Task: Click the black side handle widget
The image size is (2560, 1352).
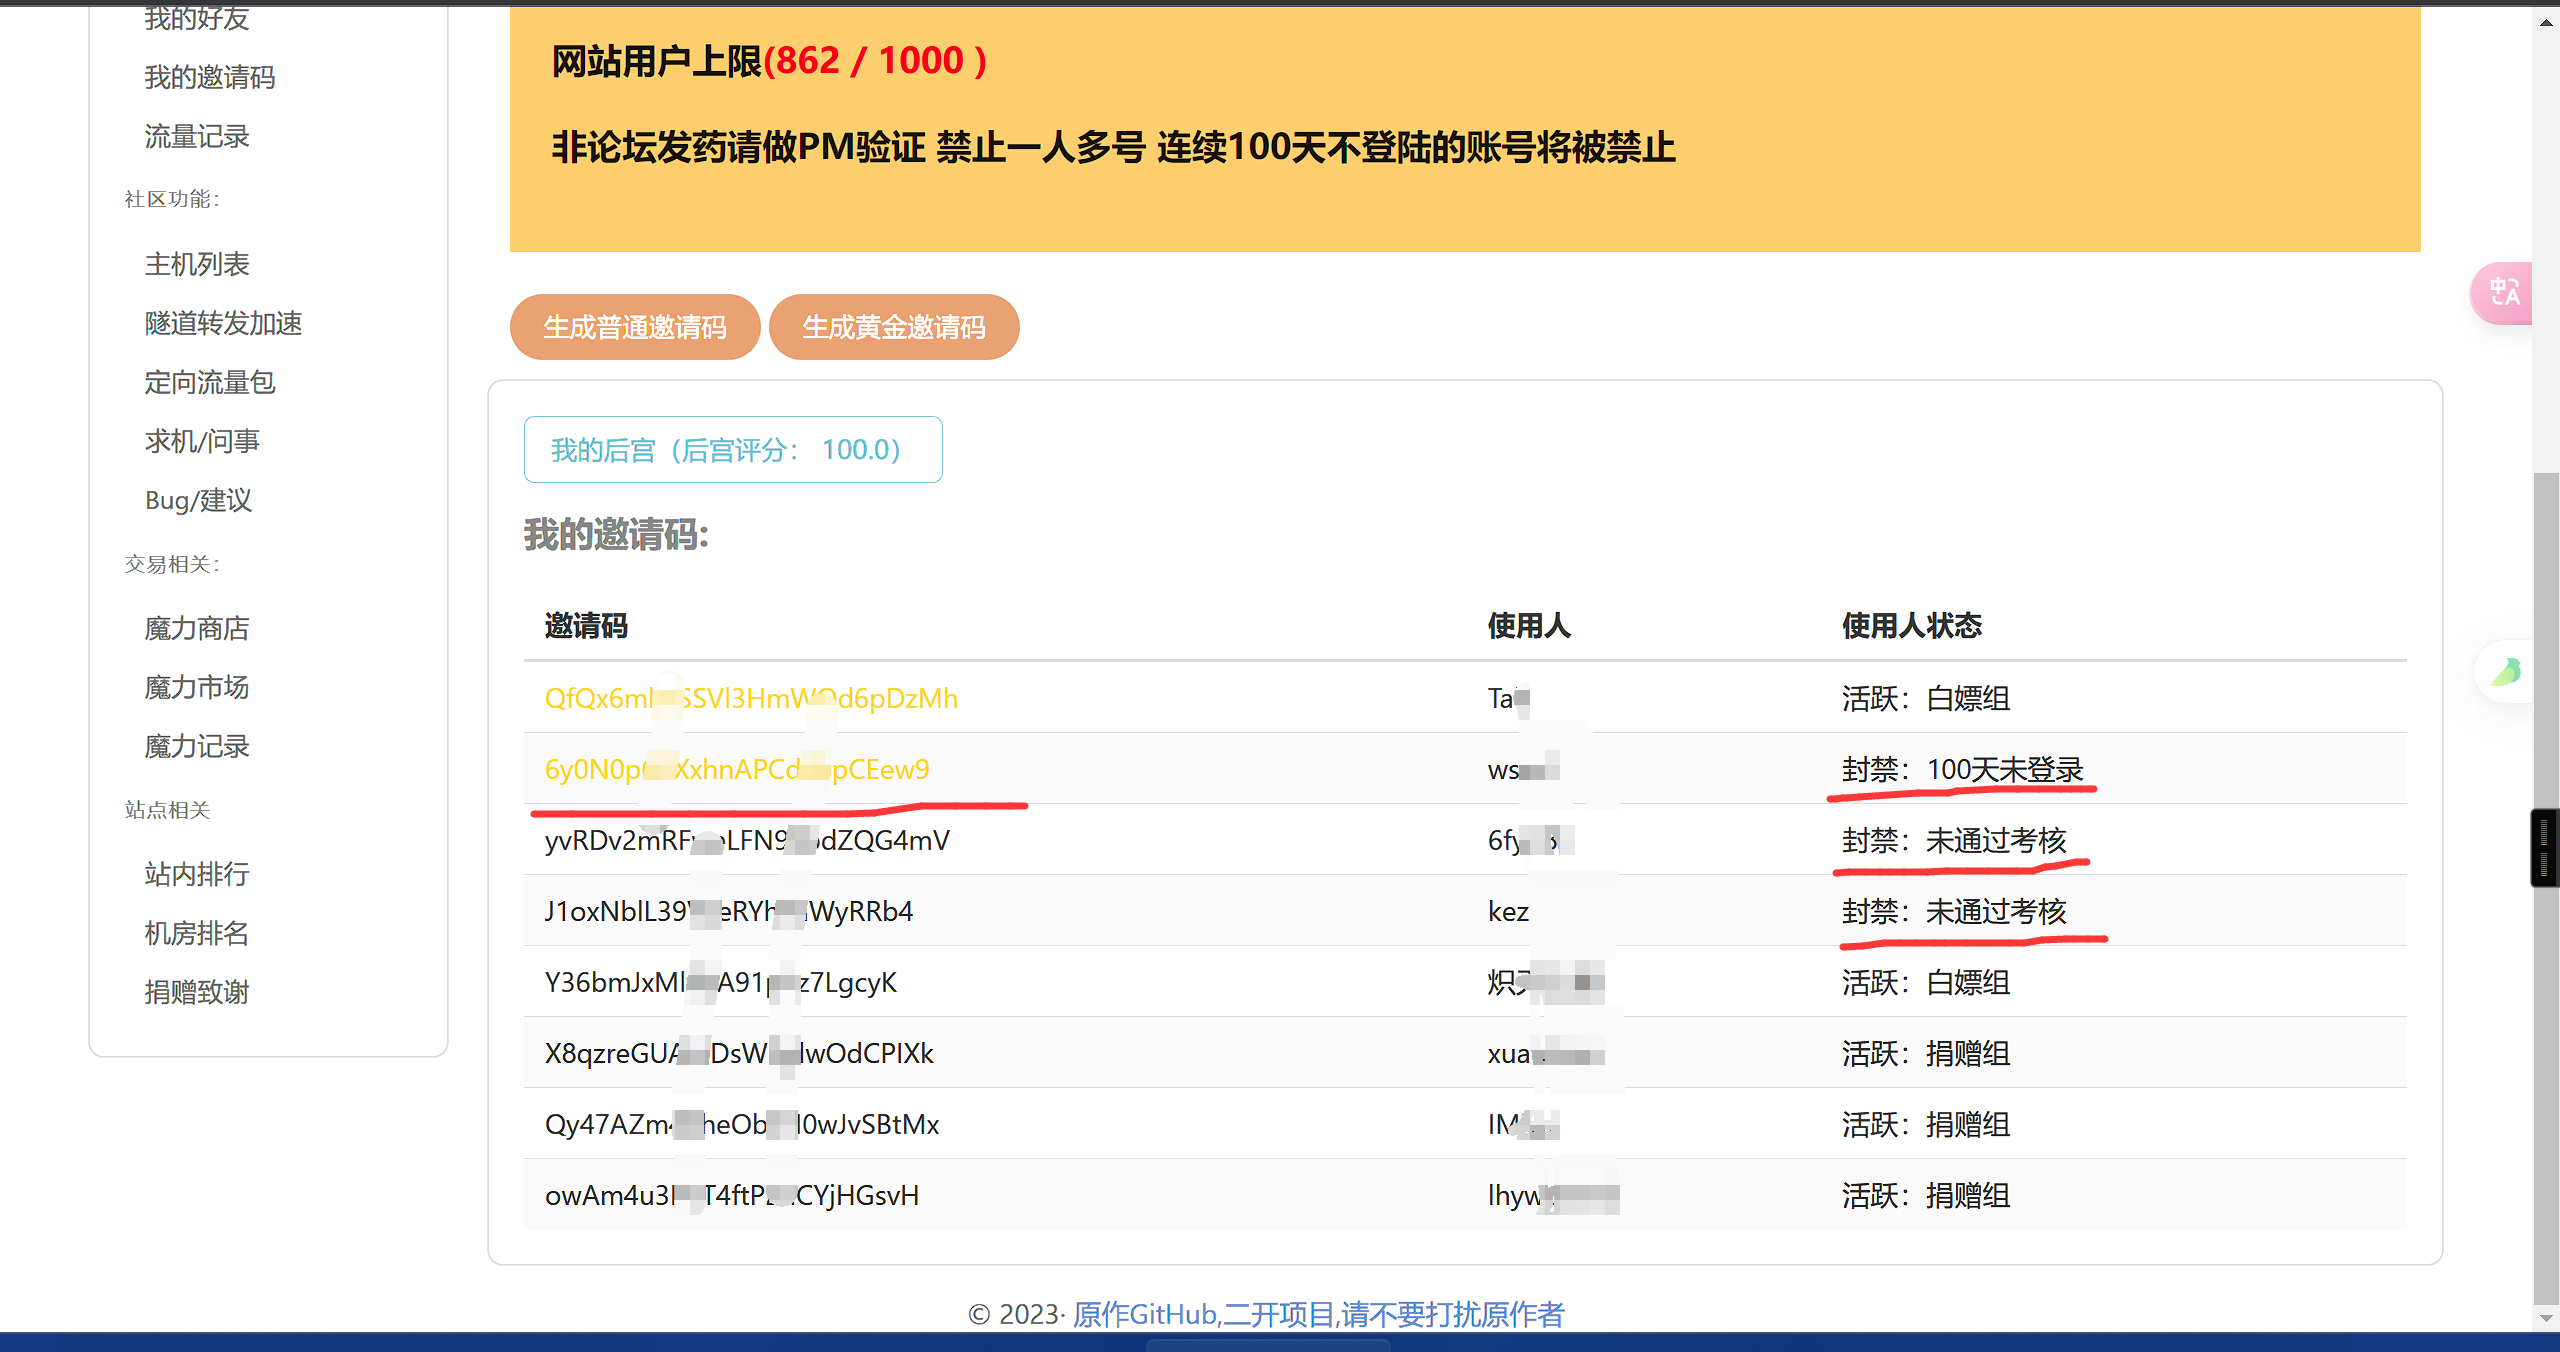Action: 2544,848
